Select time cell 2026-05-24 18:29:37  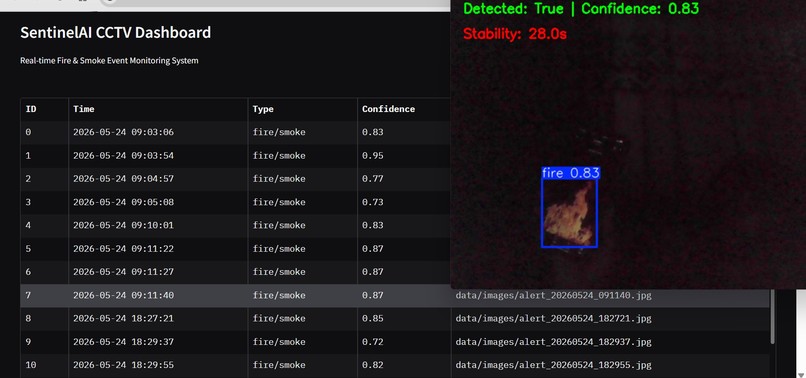click(x=158, y=342)
